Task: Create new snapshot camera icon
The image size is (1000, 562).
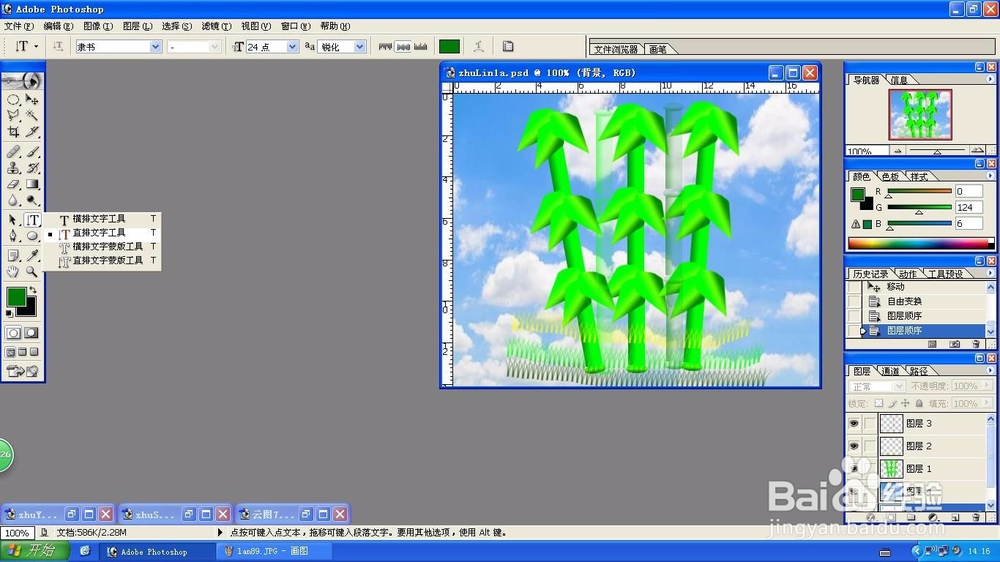Action: (x=954, y=344)
